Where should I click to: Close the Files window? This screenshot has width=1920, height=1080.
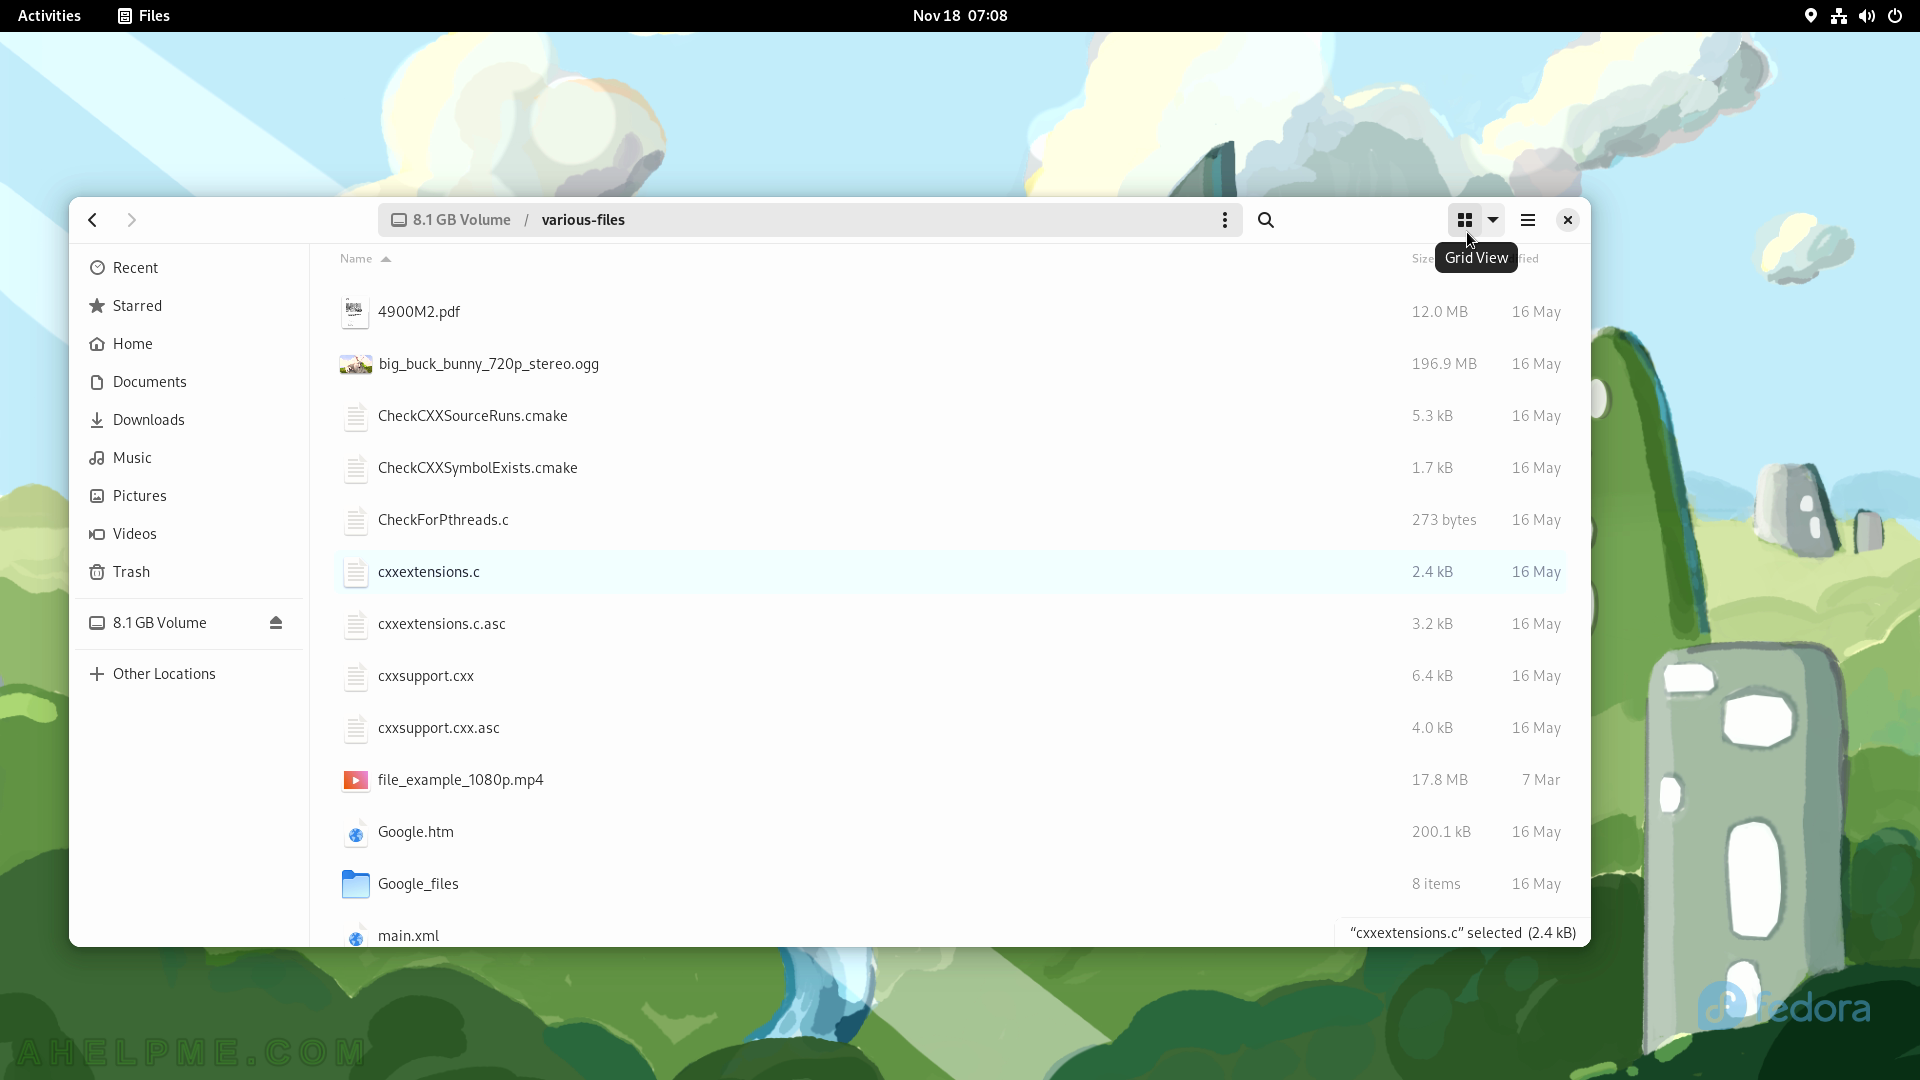pyautogui.click(x=1568, y=220)
